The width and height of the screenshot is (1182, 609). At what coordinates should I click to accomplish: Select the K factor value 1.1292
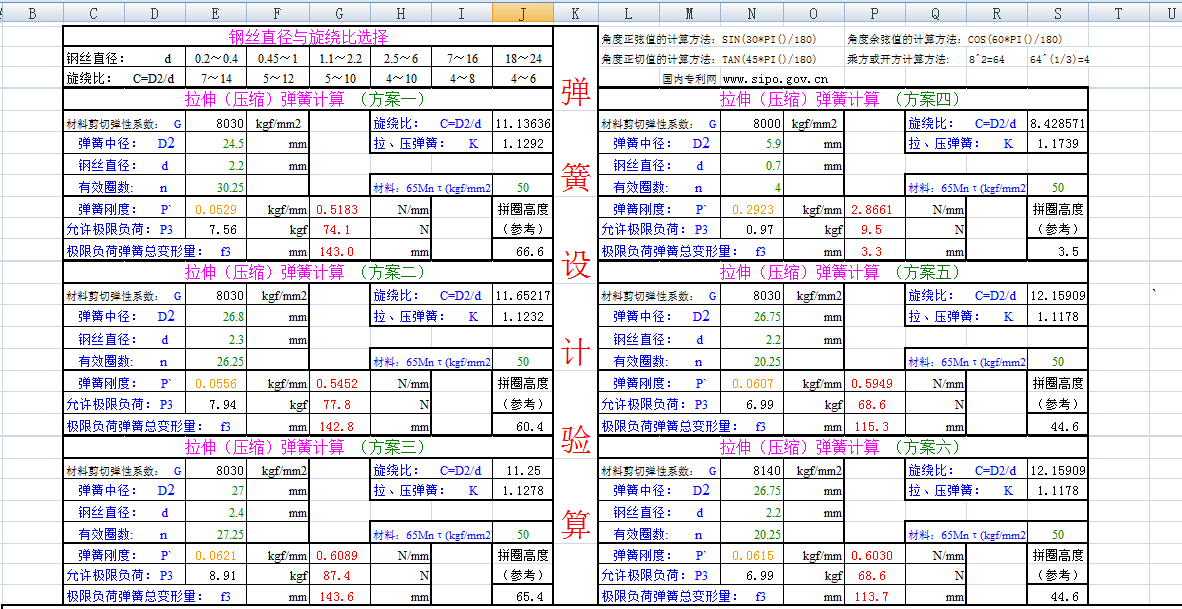(x=523, y=144)
